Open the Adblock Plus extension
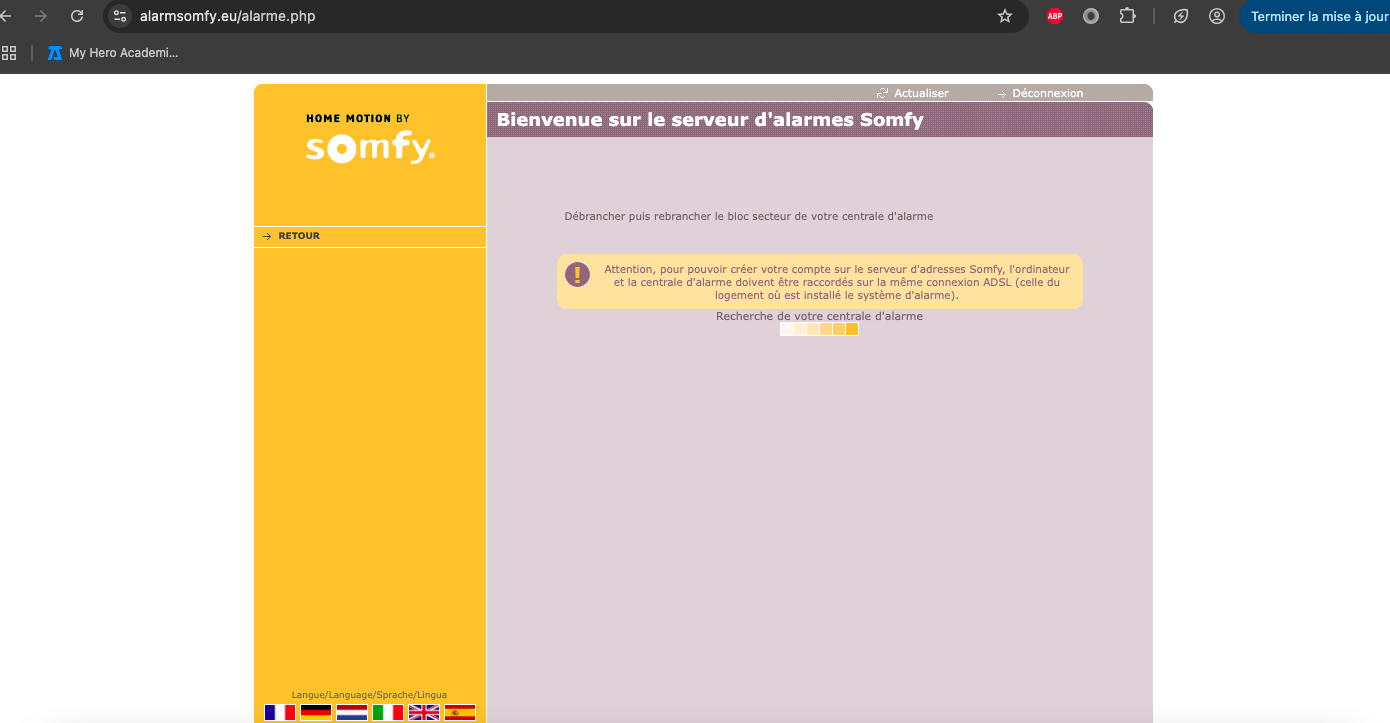1390x723 pixels. coord(1055,16)
